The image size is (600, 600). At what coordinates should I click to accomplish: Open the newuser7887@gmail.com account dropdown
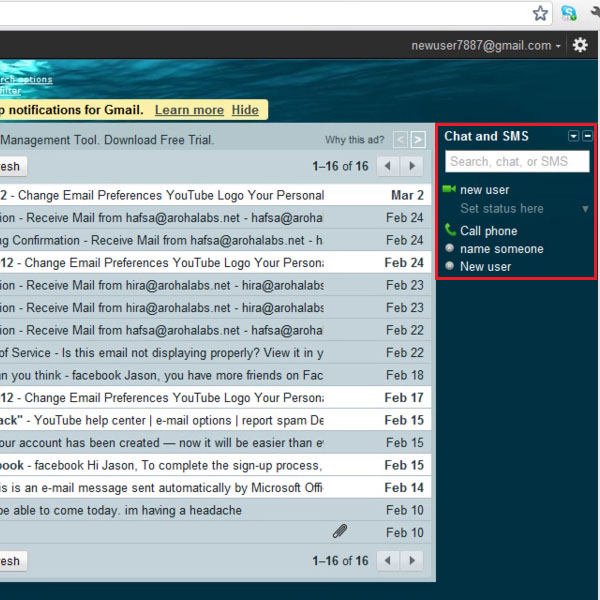tap(486, 46)
